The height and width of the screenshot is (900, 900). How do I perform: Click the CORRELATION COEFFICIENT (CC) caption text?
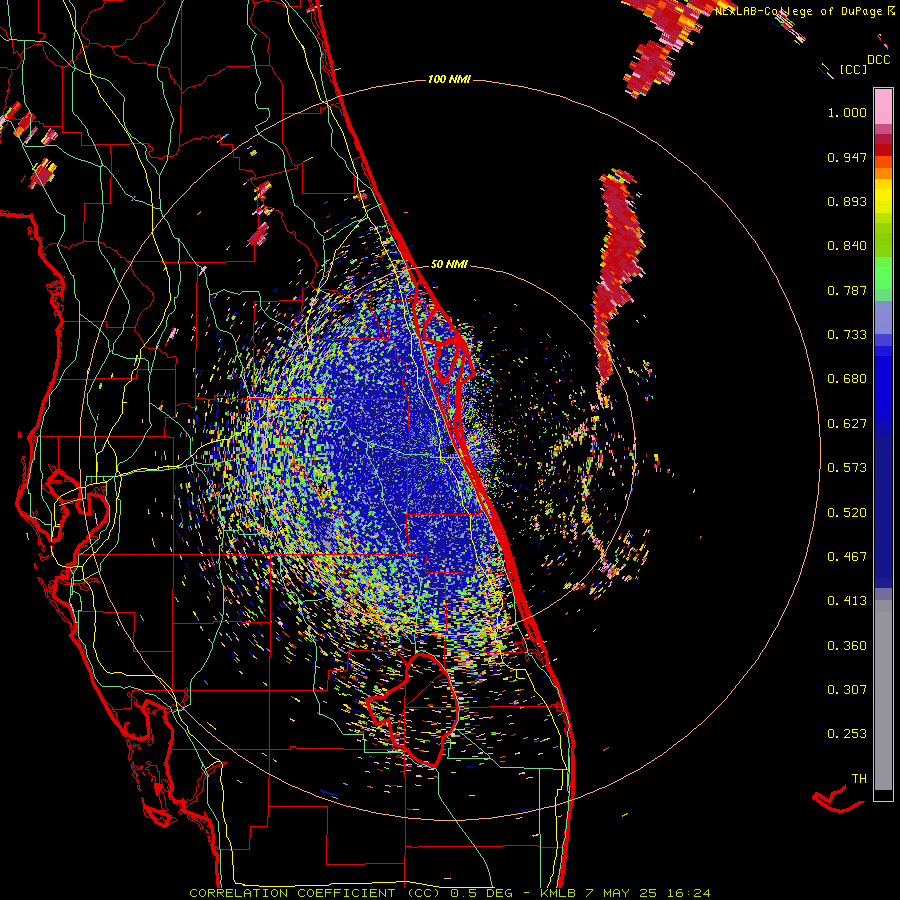pyautogui.click(x=315, y=893)
